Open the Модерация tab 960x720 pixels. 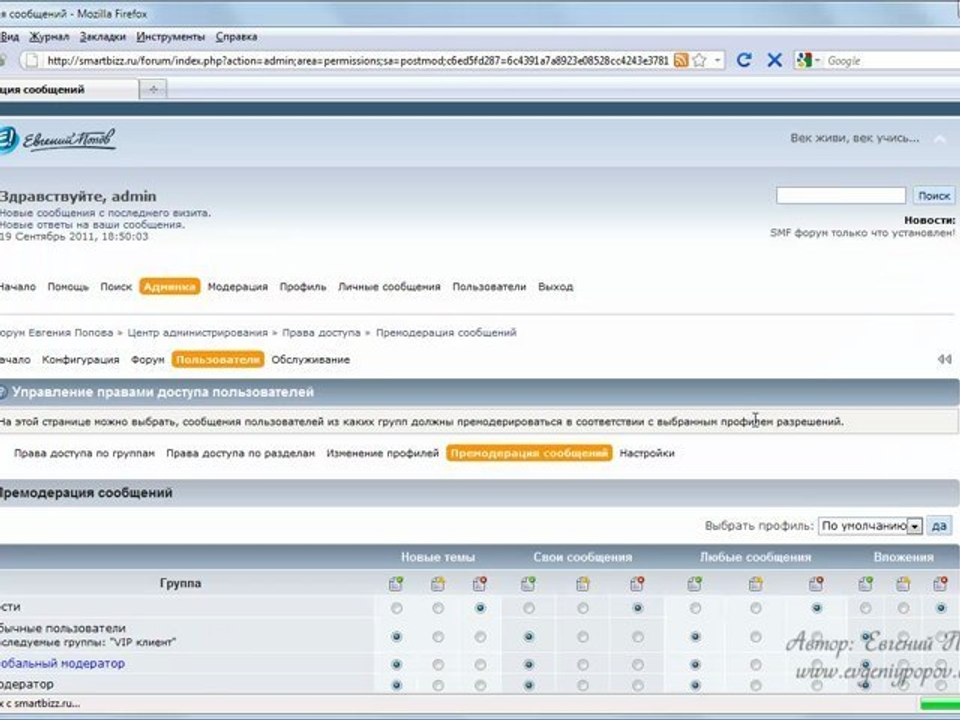point(238,287)
